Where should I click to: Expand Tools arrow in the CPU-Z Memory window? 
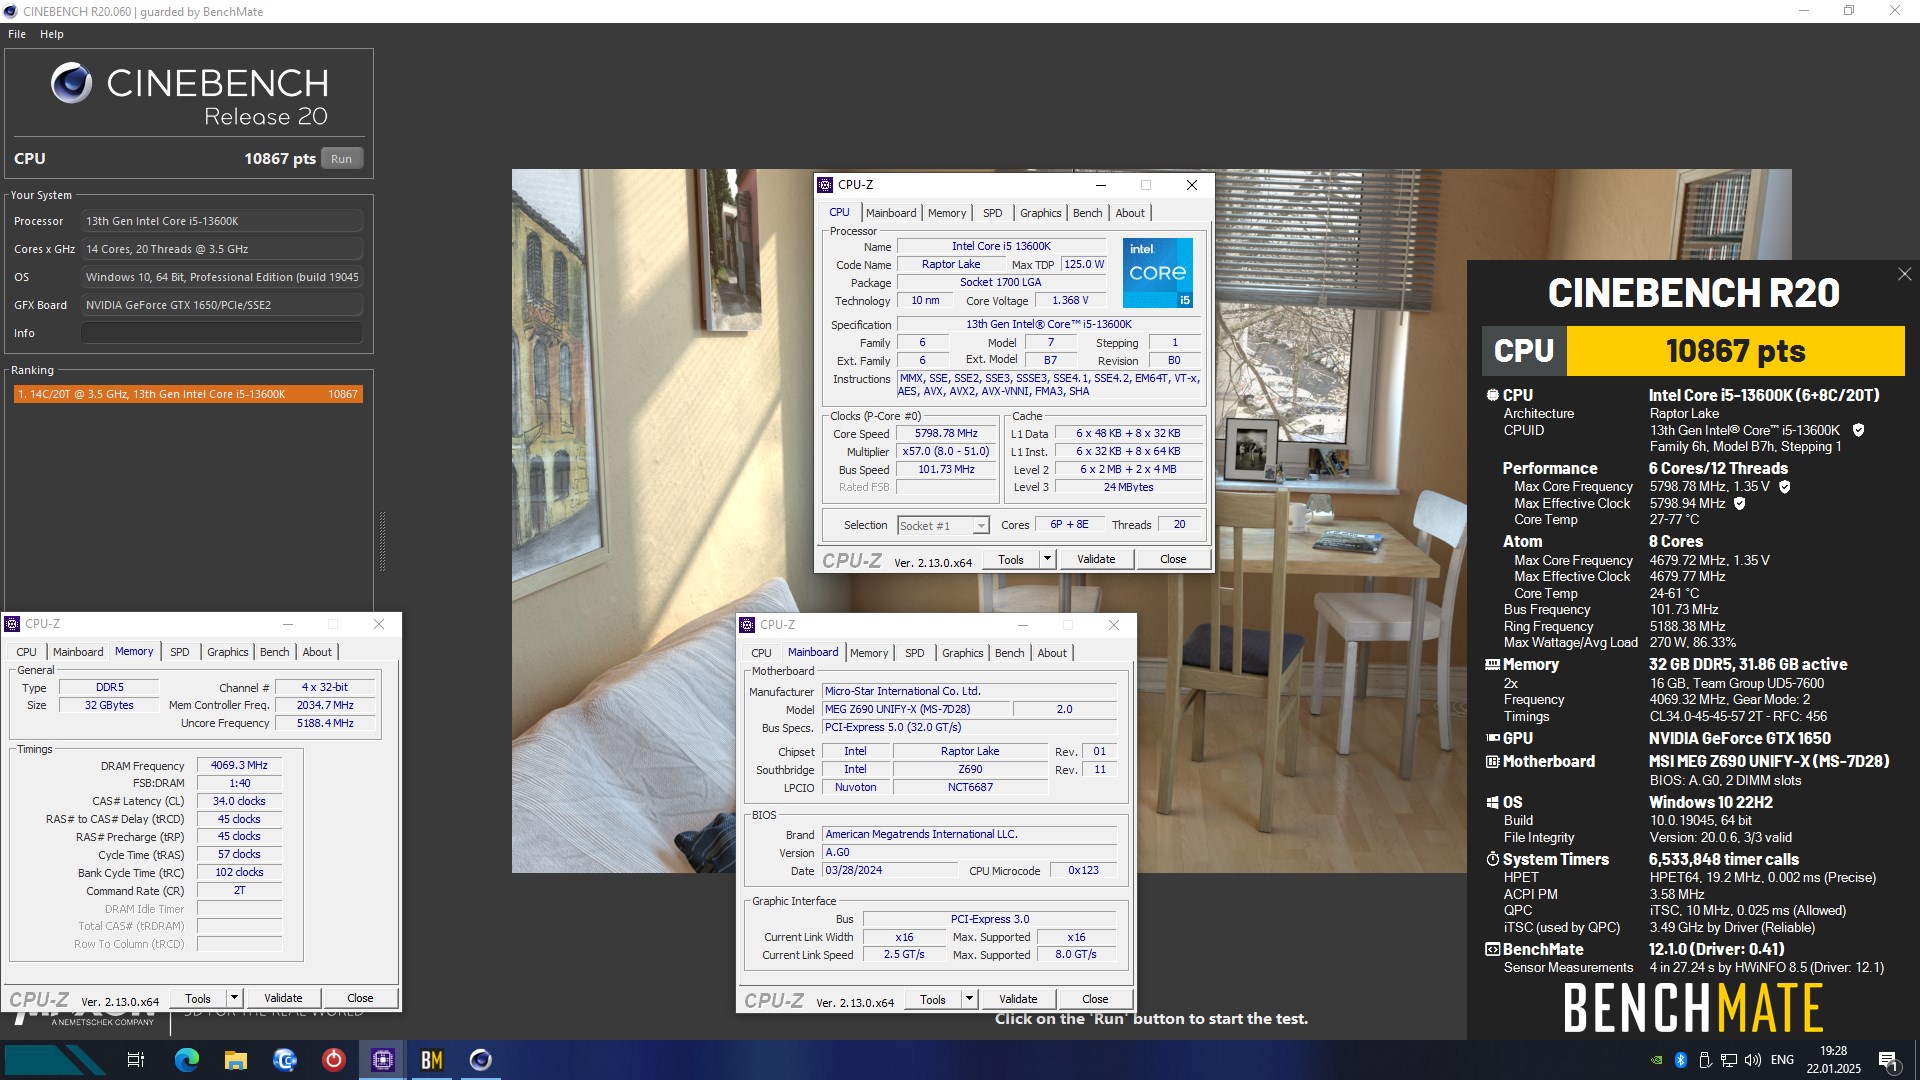click(x=234, y=998)
